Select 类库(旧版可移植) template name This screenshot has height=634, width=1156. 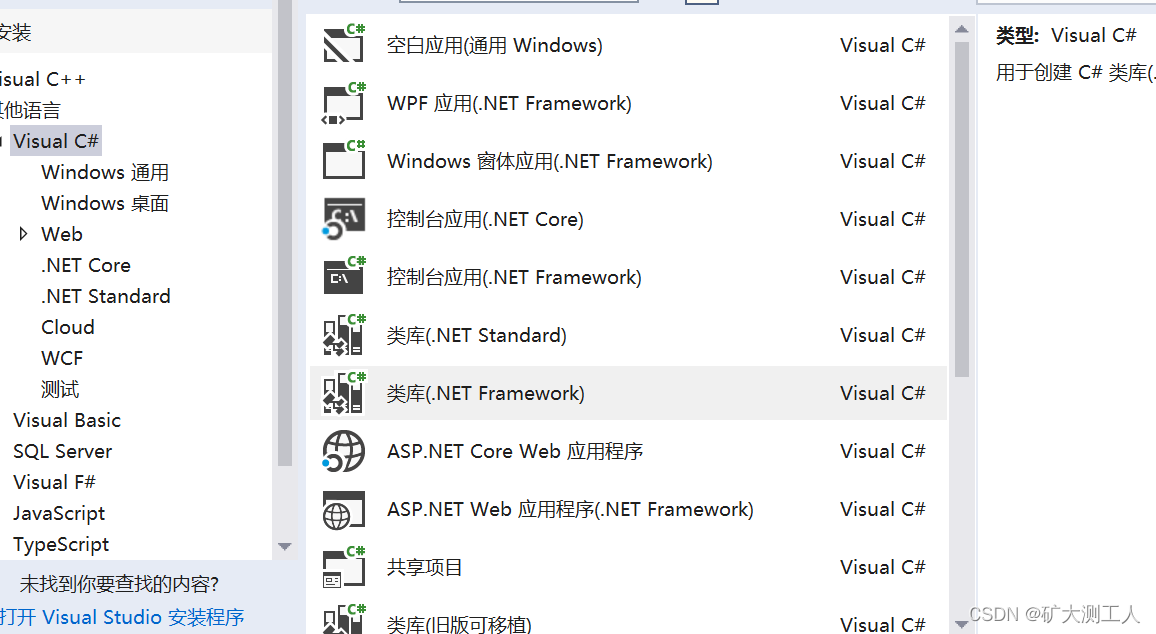click(459, 624)
